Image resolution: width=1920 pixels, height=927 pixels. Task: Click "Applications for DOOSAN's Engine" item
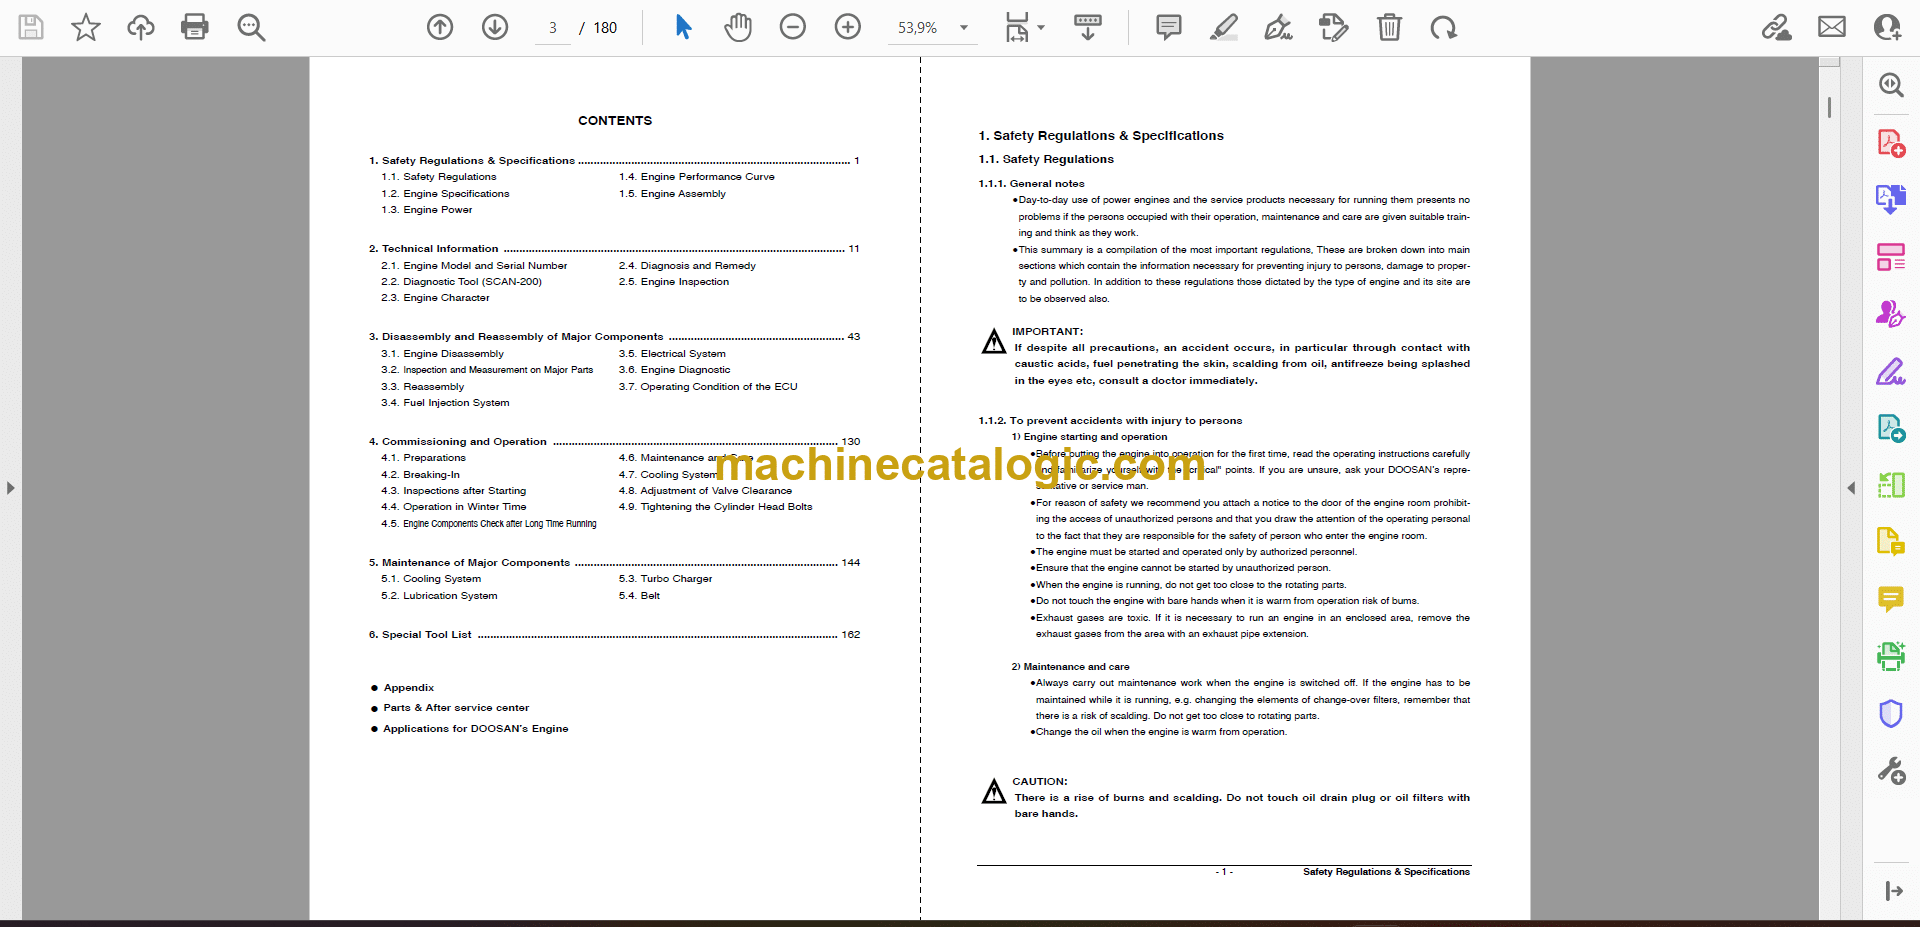click(x=475, y=728)
